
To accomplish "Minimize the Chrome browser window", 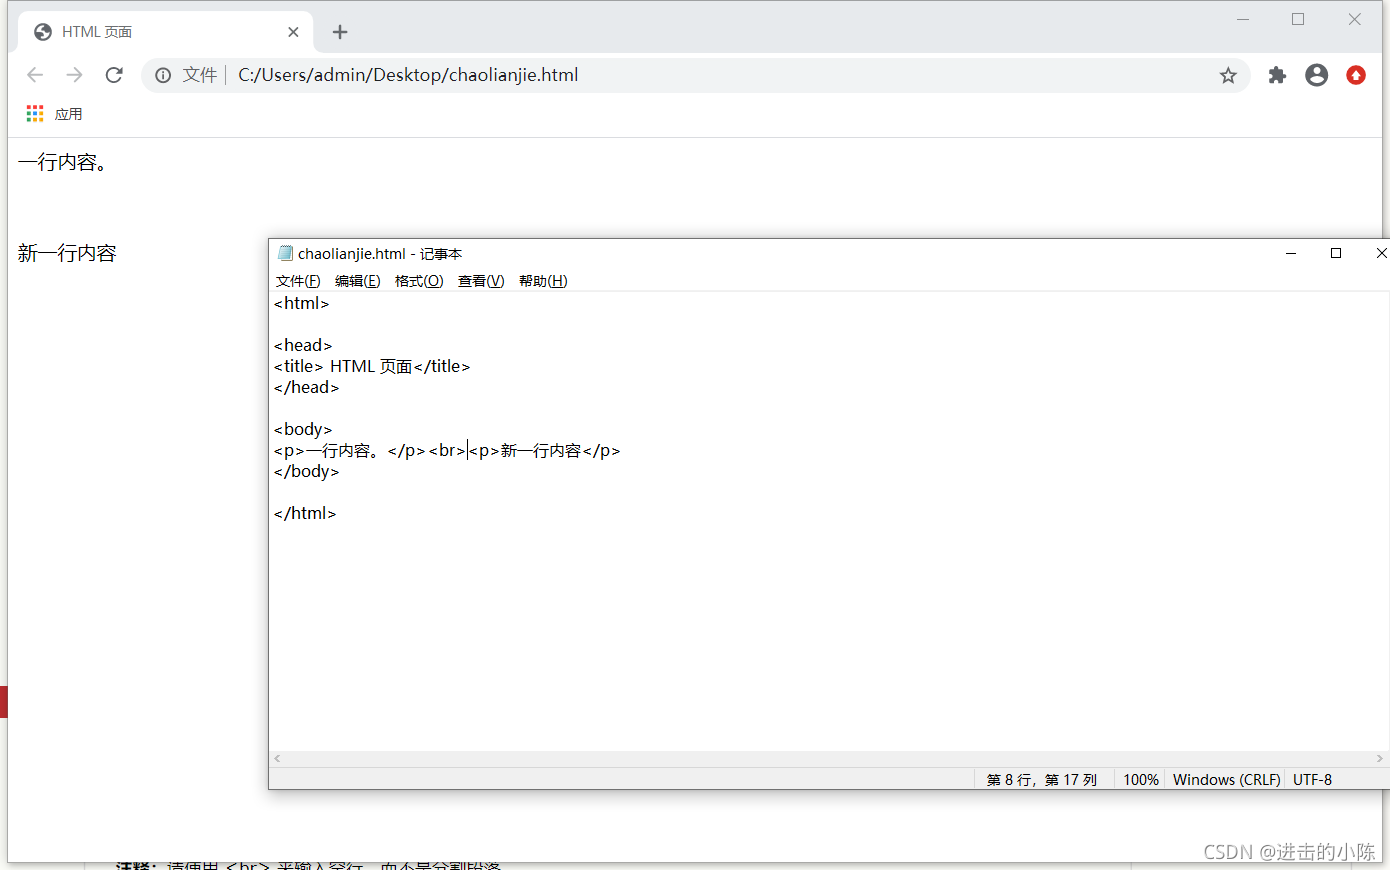I will [1243, 19].
